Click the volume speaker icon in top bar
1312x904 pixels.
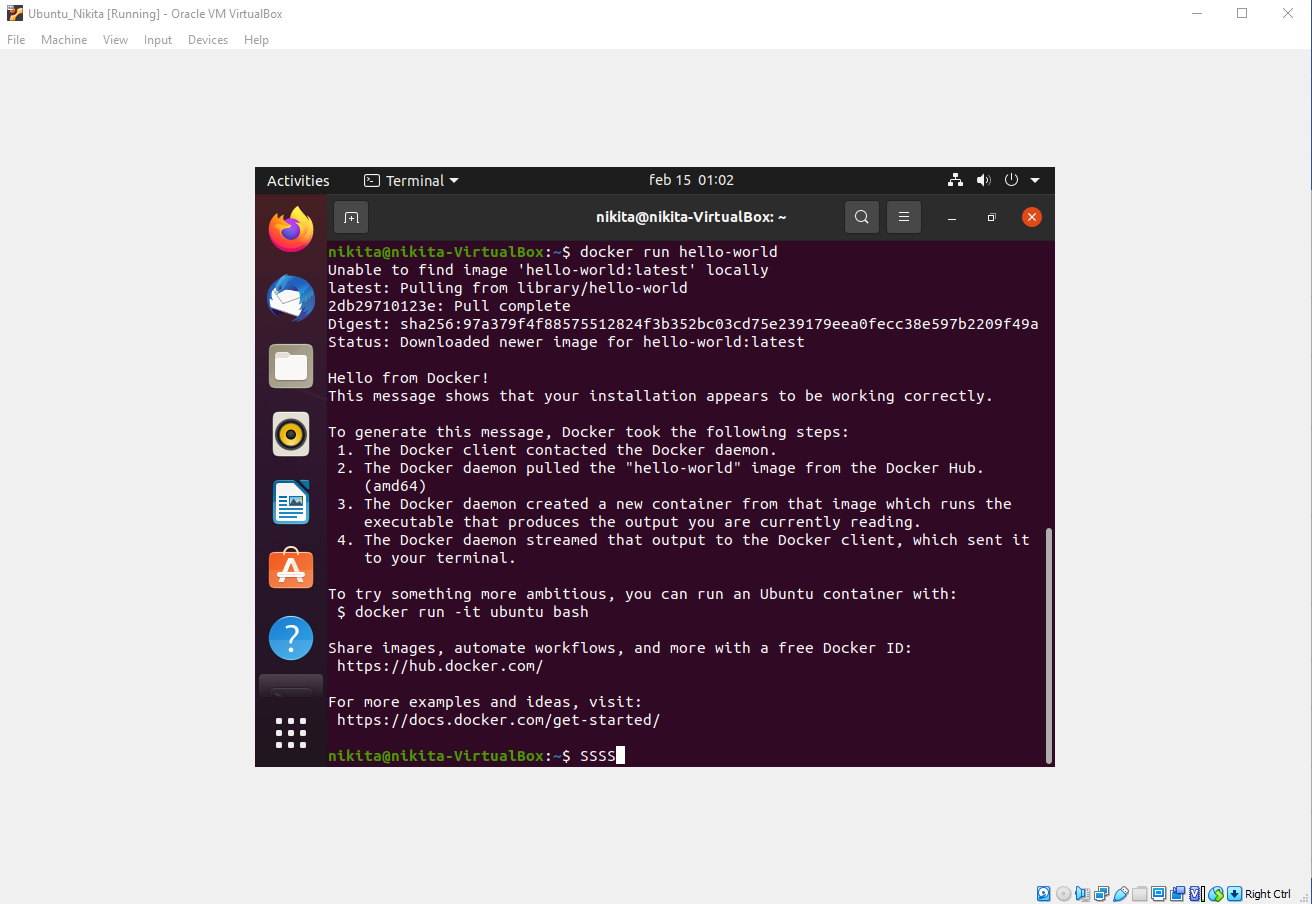983,180
